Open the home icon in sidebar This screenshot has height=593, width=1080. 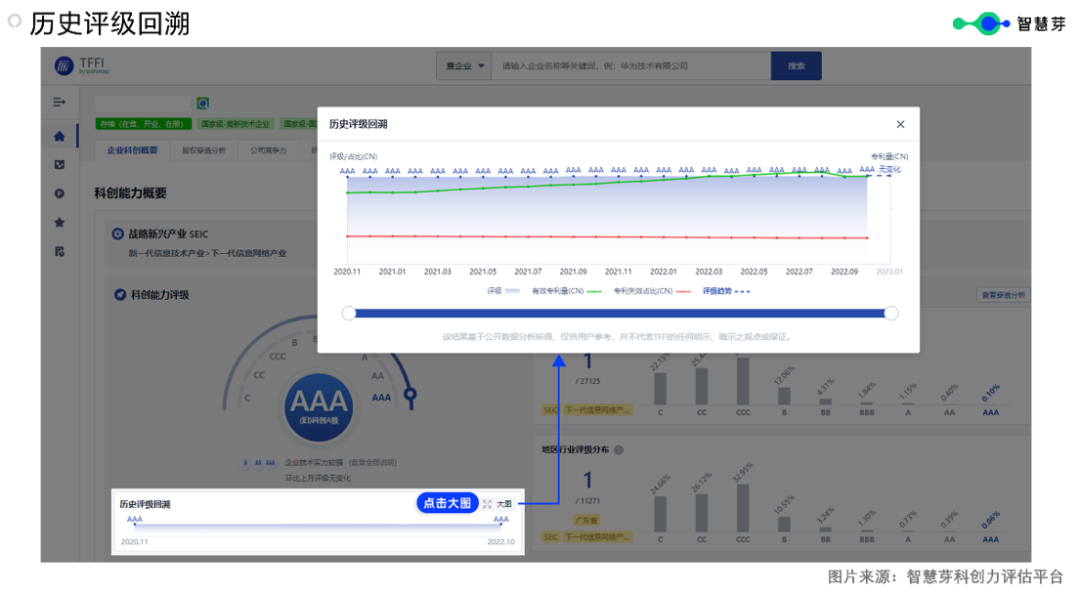click(60, 136)
